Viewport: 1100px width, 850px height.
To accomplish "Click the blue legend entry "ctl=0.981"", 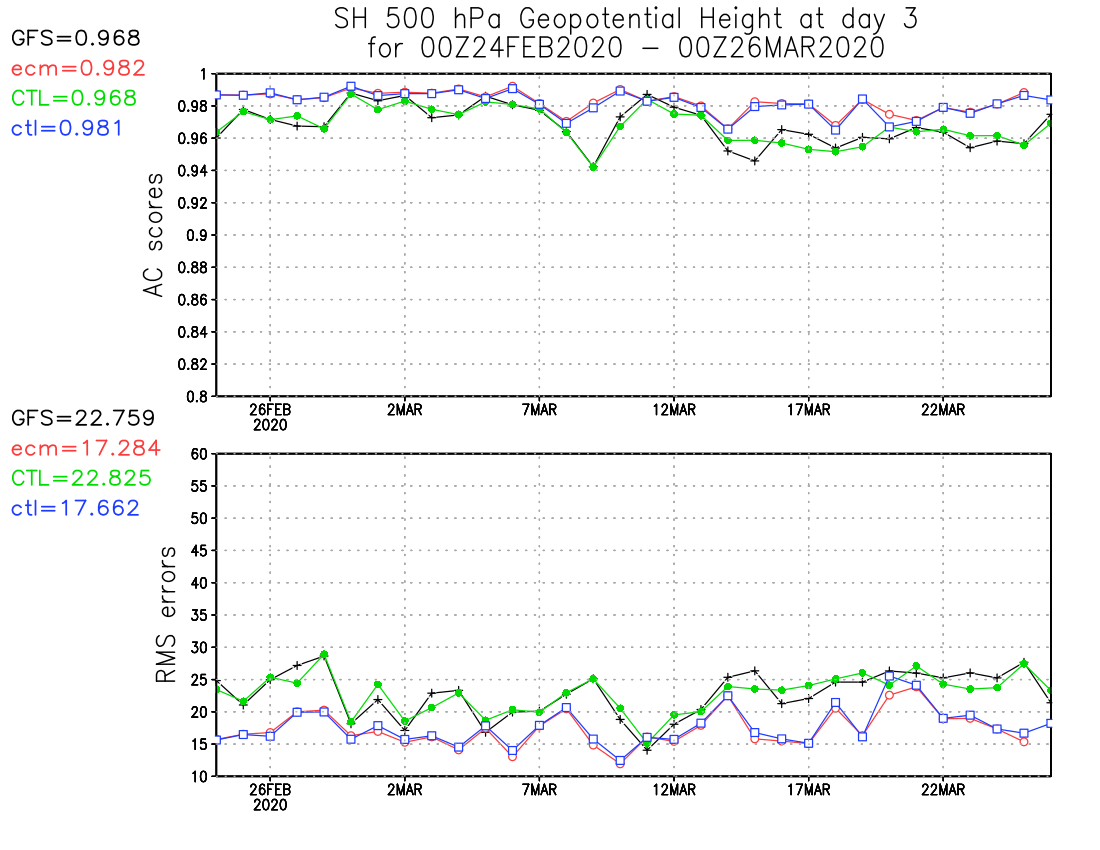I will (x=67, y=128).
